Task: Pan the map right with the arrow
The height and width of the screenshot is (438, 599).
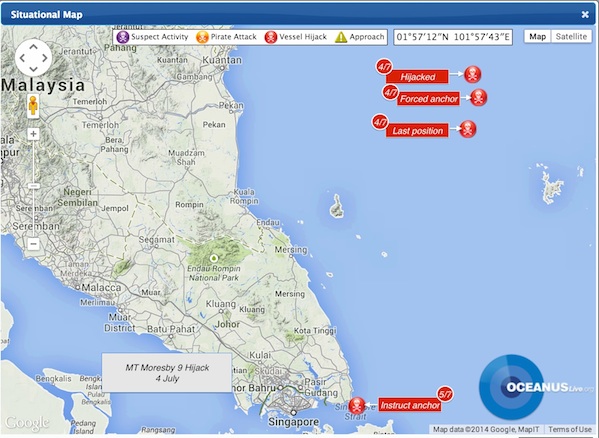Action: (x=45, y=58)
